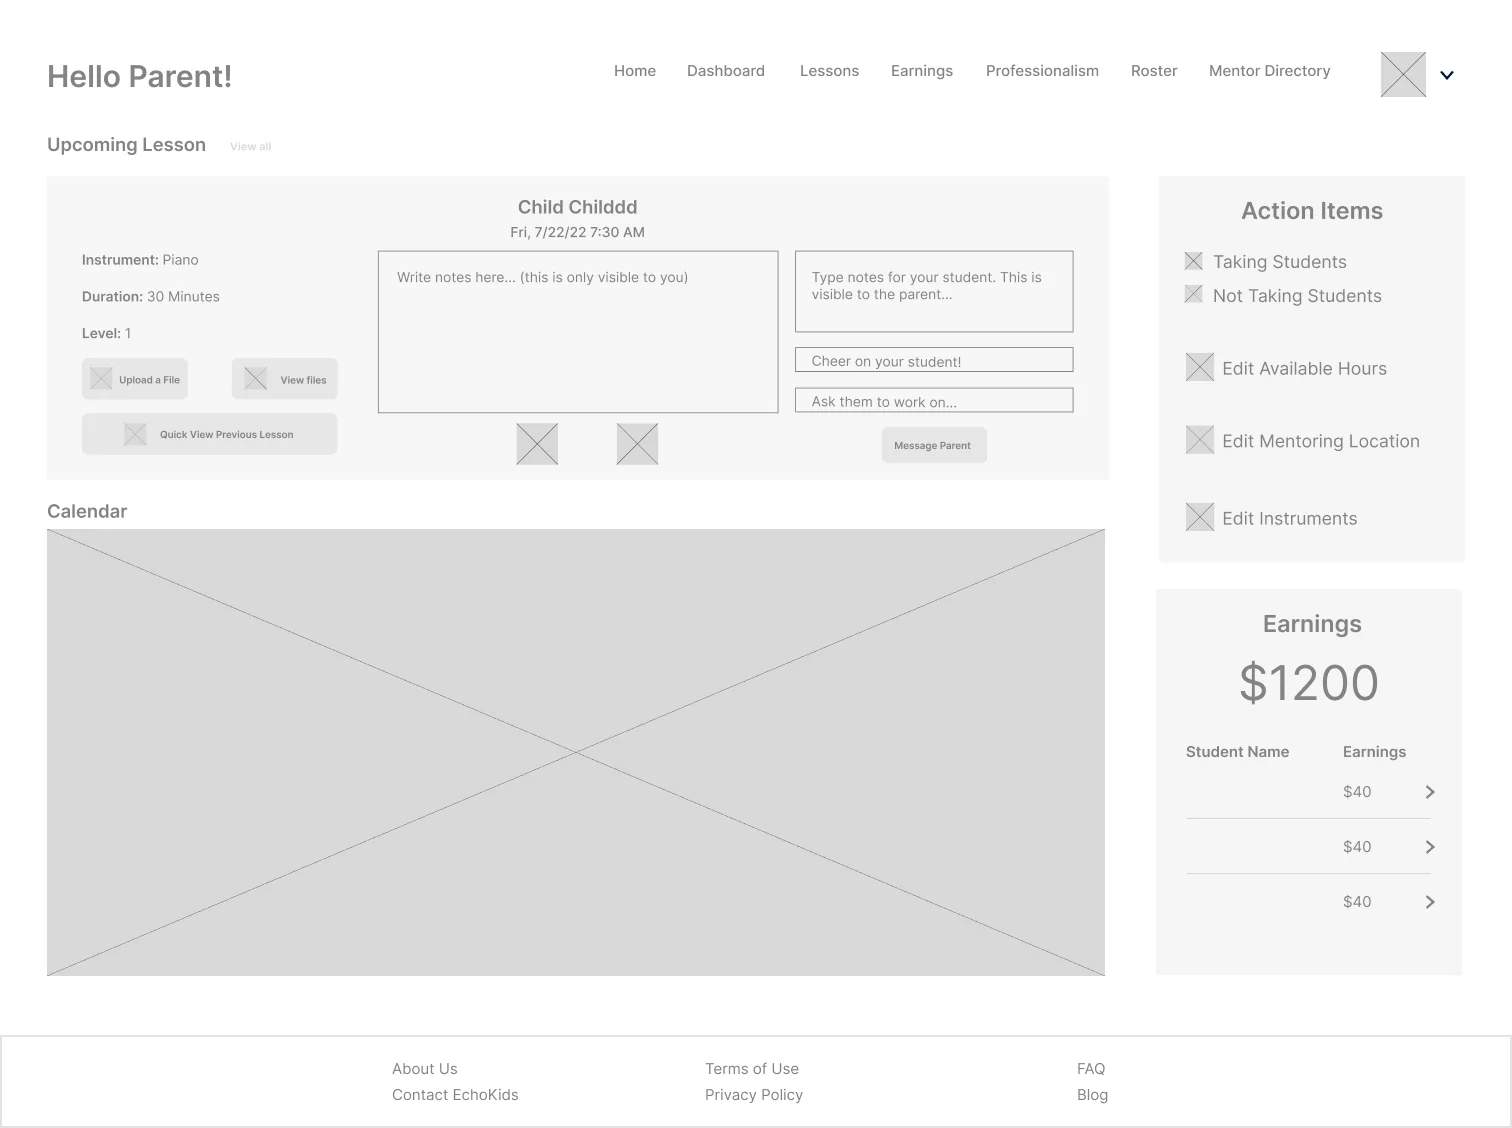1512x1128 pixels.
Task: Go to the Home nav item
Action: point(635,71)
